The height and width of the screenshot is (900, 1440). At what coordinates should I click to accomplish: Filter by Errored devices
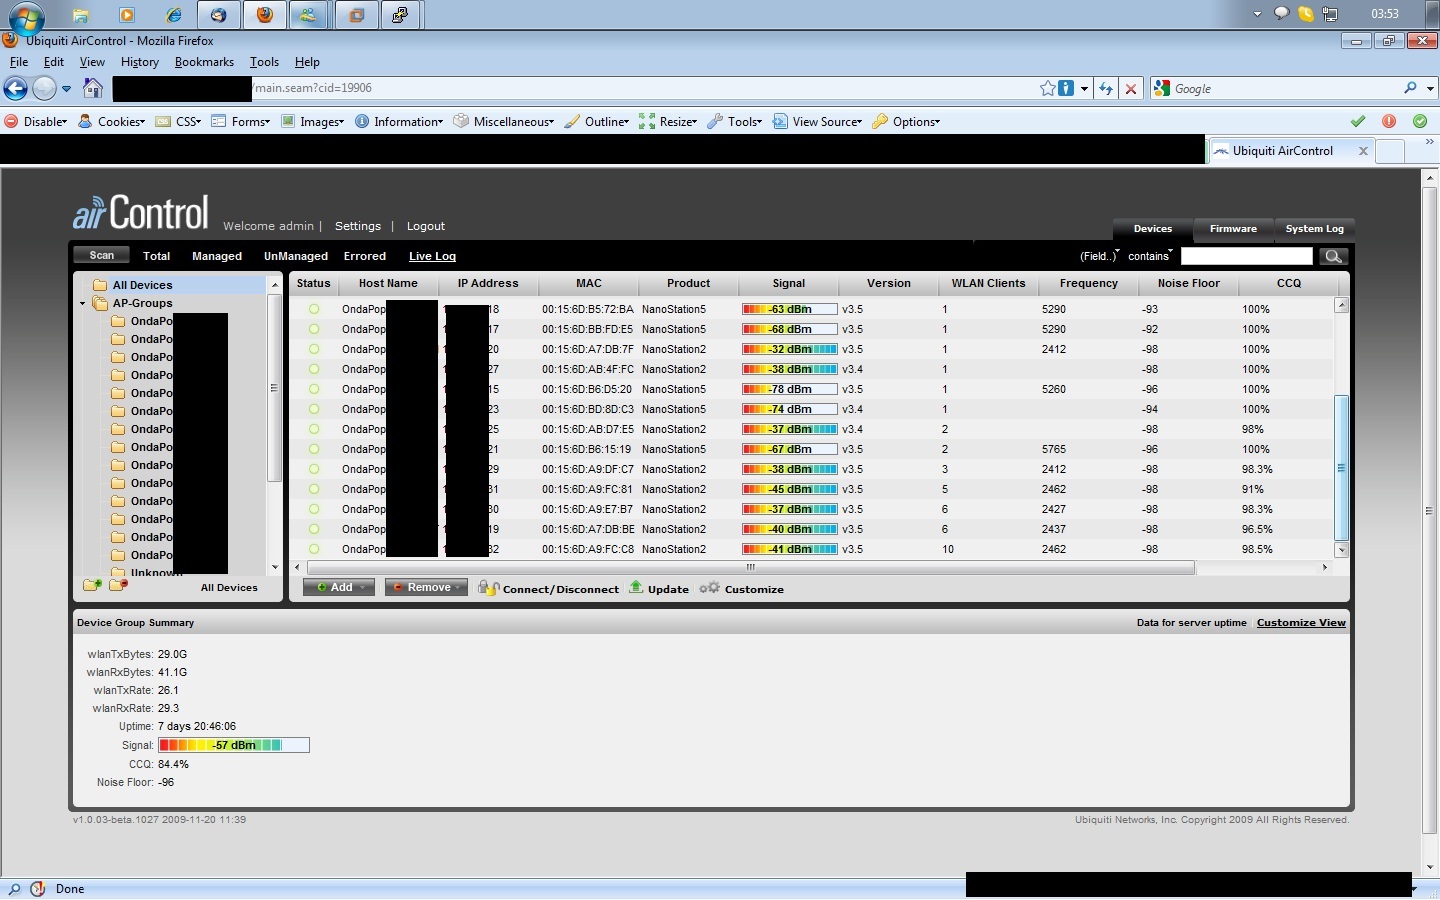[x=365, y=256]
